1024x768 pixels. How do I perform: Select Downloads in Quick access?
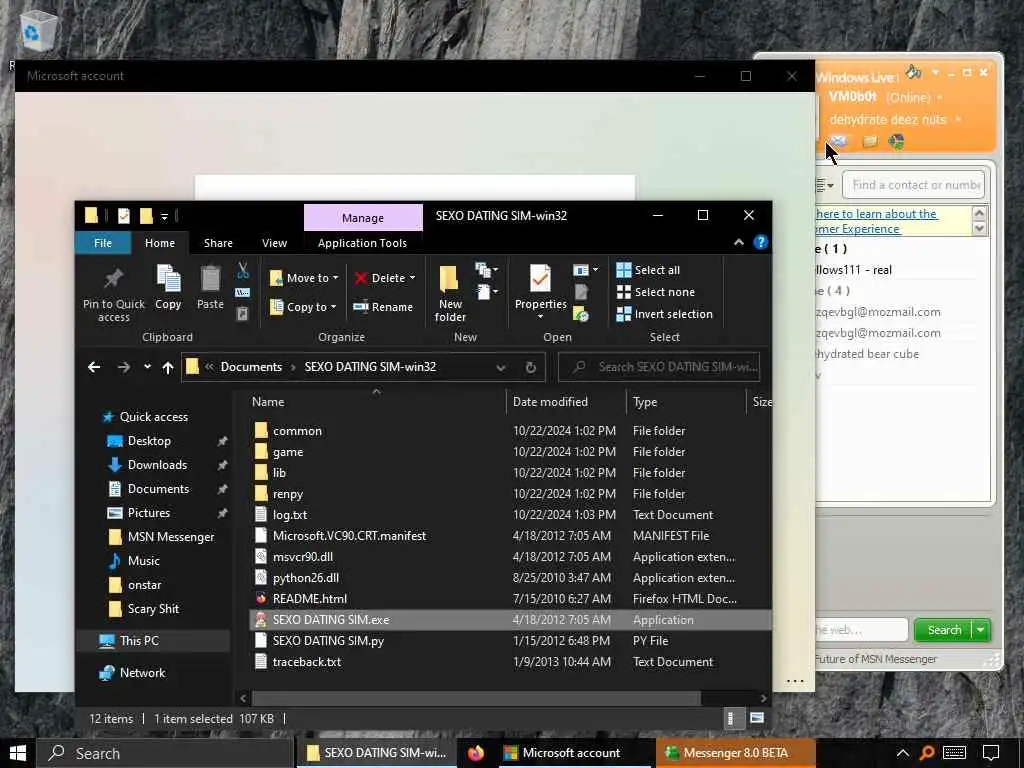[157, 465]
